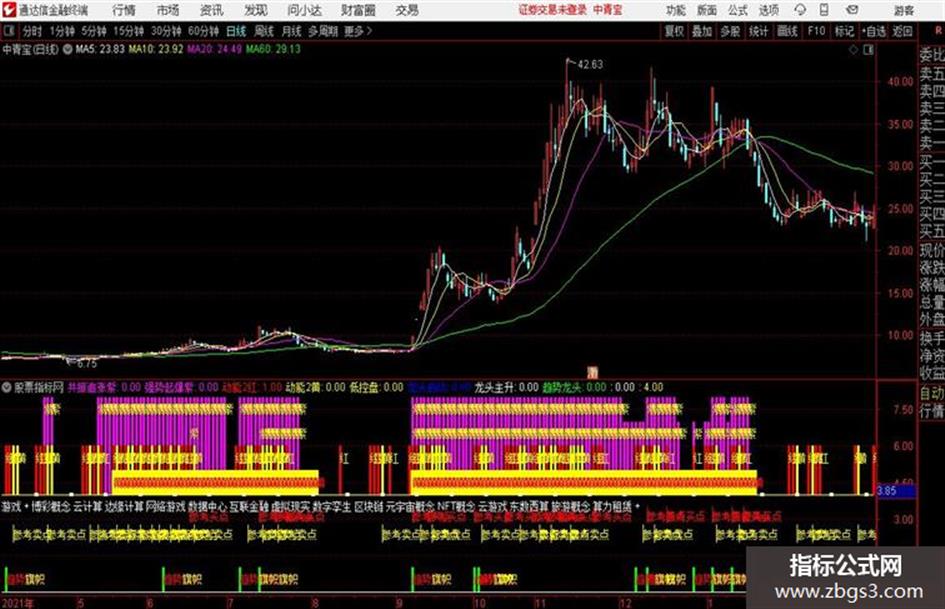Click the 龙头主升: 0.00 indicator value
The width and height of the screenshot is (945, 609).
tap(506, 387)
